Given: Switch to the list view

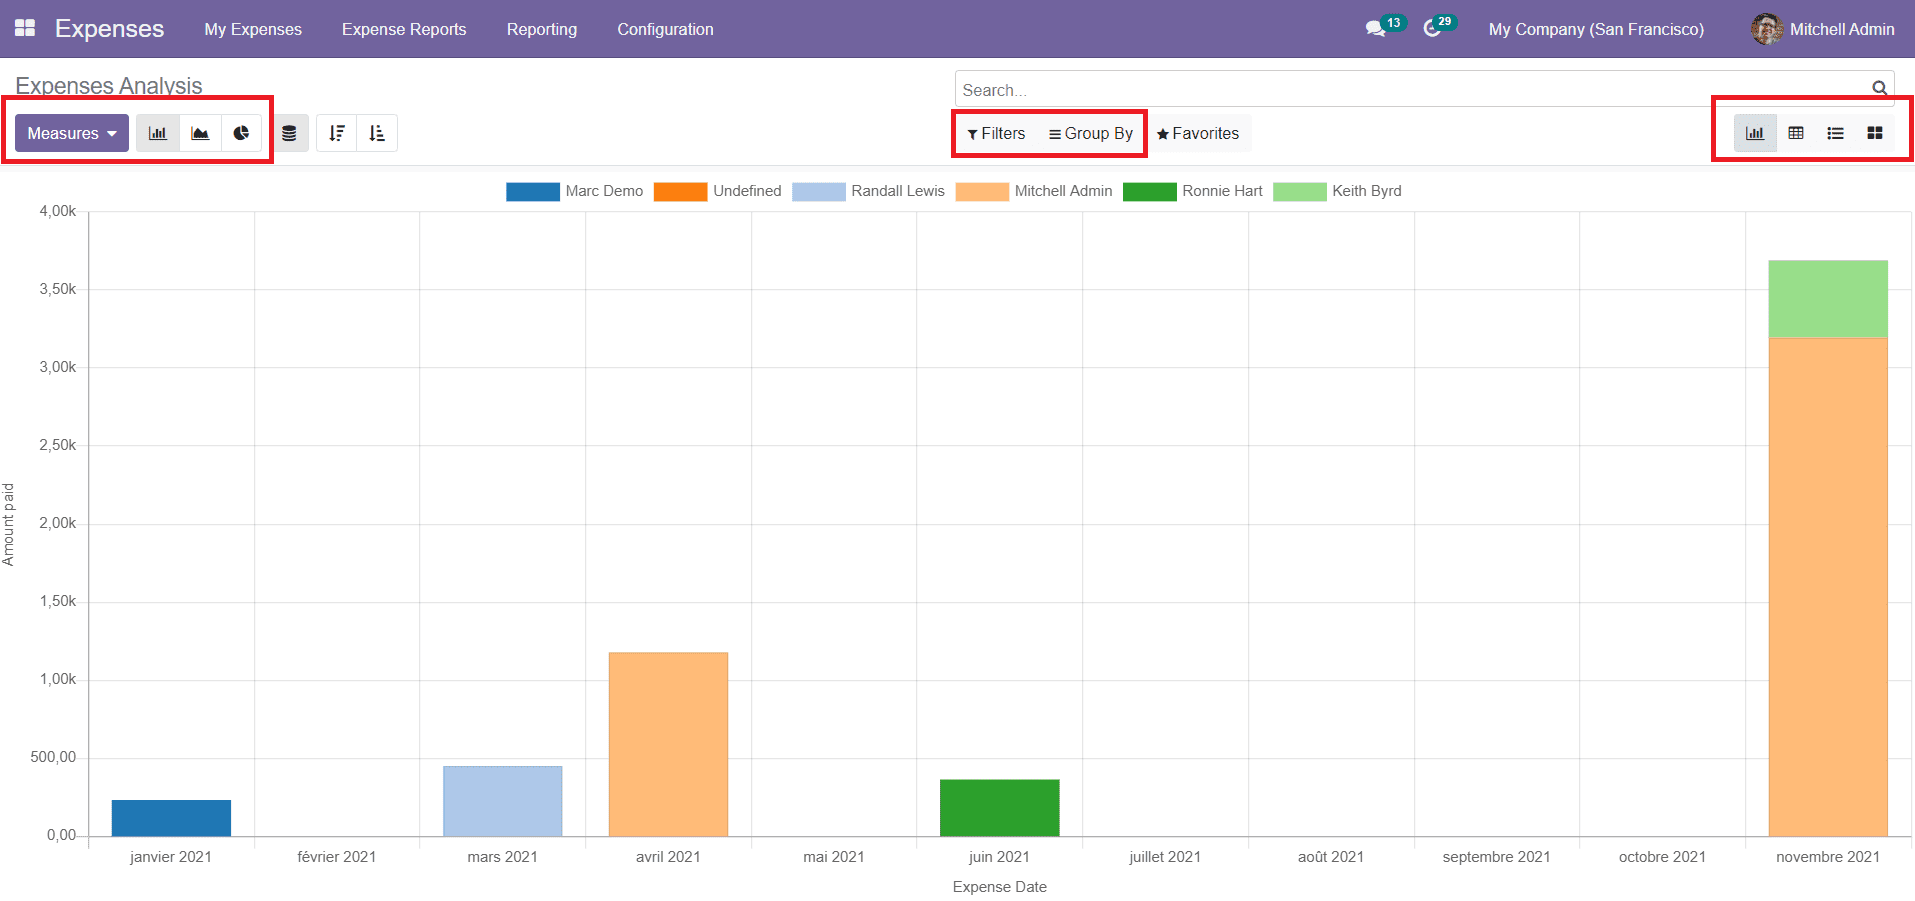Looking at the screenshot, I should (1835, 132).
